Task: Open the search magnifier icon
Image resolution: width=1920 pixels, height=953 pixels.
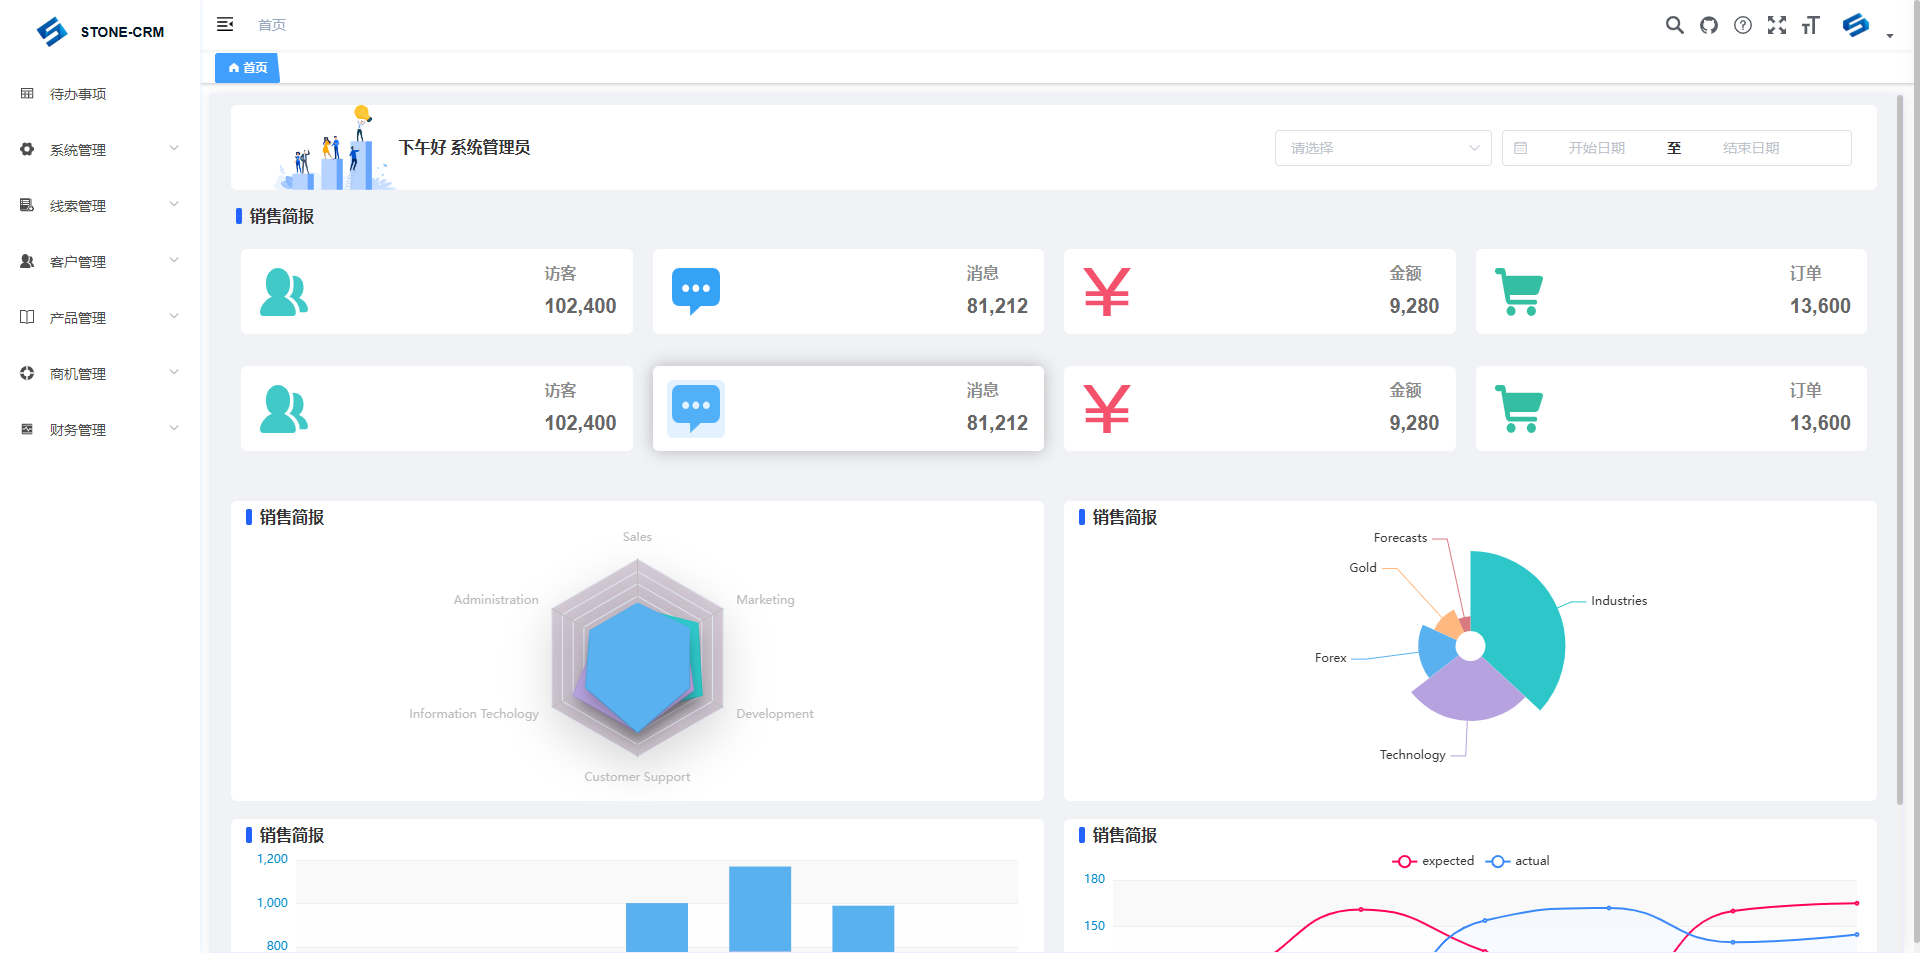Action: point(1674,25)
